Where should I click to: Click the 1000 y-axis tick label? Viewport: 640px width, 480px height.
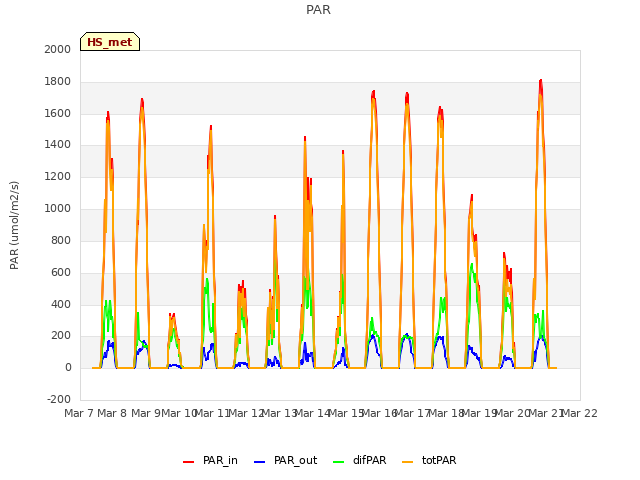tap(58, 209)
